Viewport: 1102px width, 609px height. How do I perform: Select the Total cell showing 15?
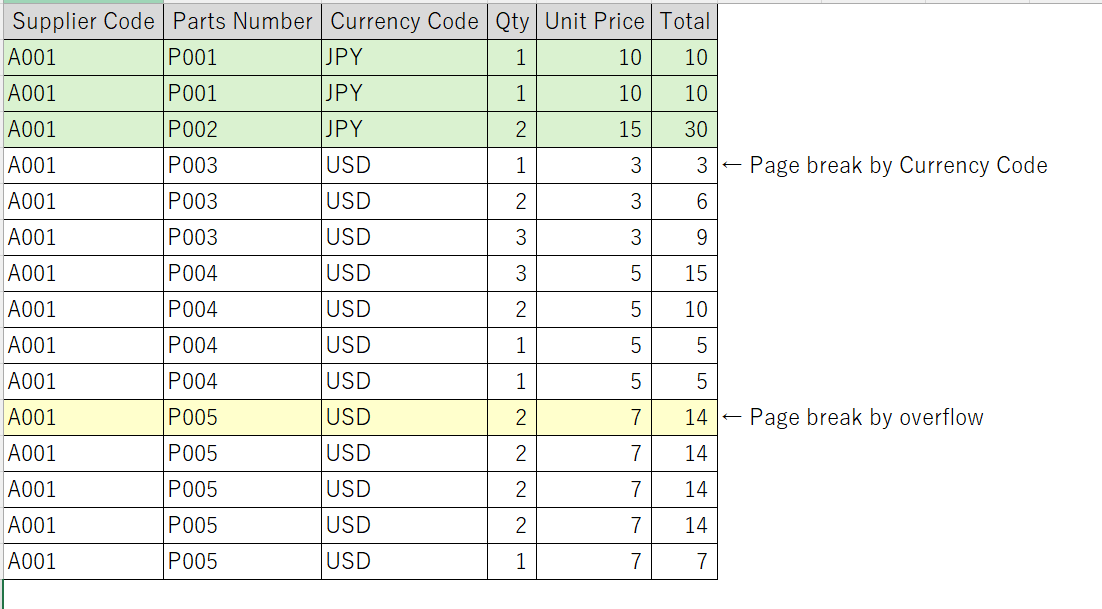coord(685,274)
